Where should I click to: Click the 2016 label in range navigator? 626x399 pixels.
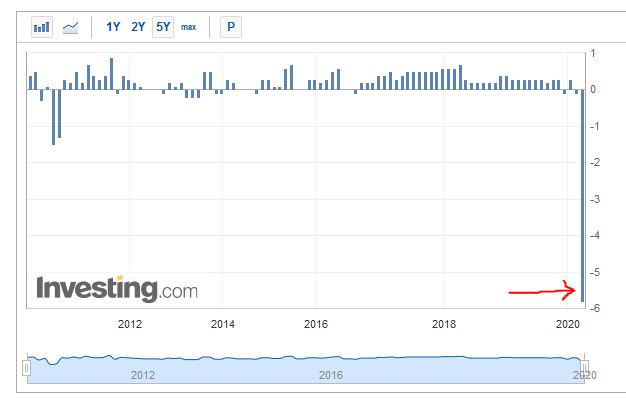coord(331,375)
